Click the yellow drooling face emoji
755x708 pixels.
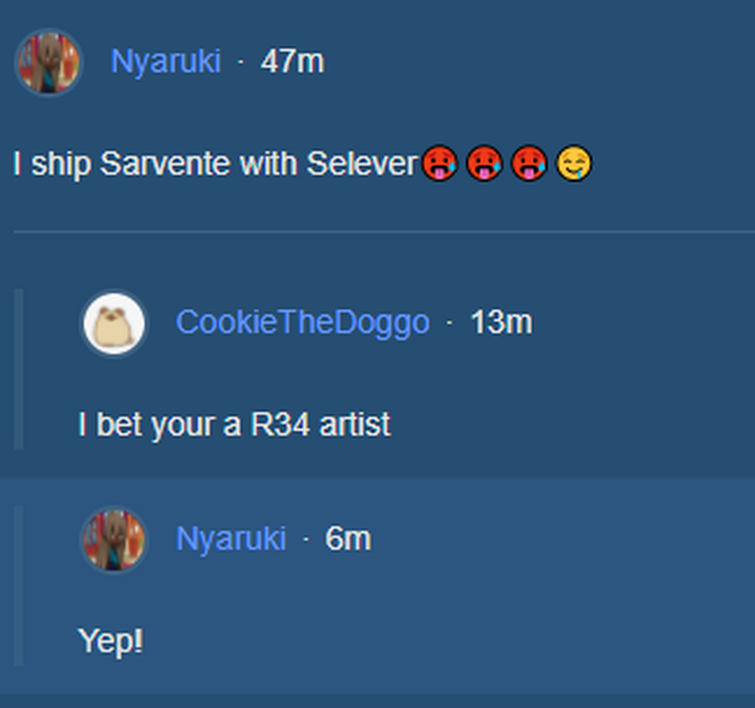pos(574,163)
